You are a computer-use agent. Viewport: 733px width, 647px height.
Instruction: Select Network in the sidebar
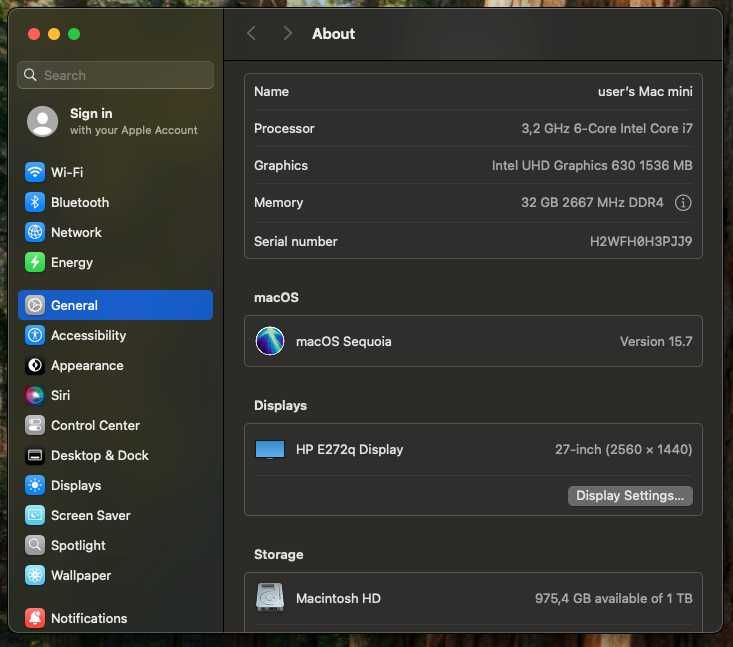click(x=116, y=232)
